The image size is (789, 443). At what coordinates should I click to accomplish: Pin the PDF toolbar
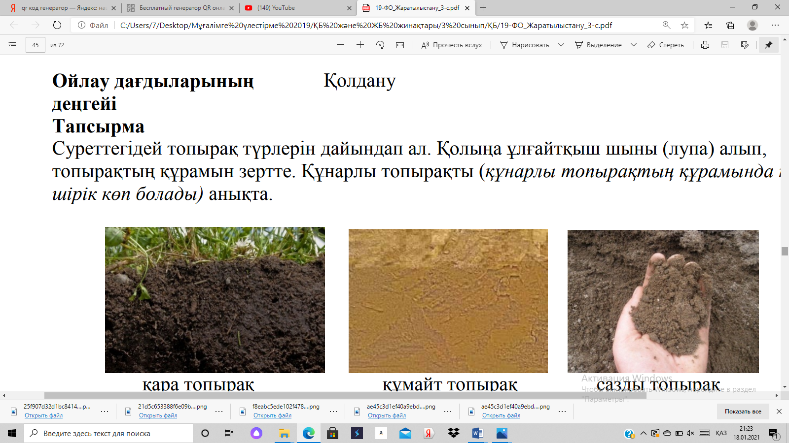pyautogui.click(x=768, y=45)
